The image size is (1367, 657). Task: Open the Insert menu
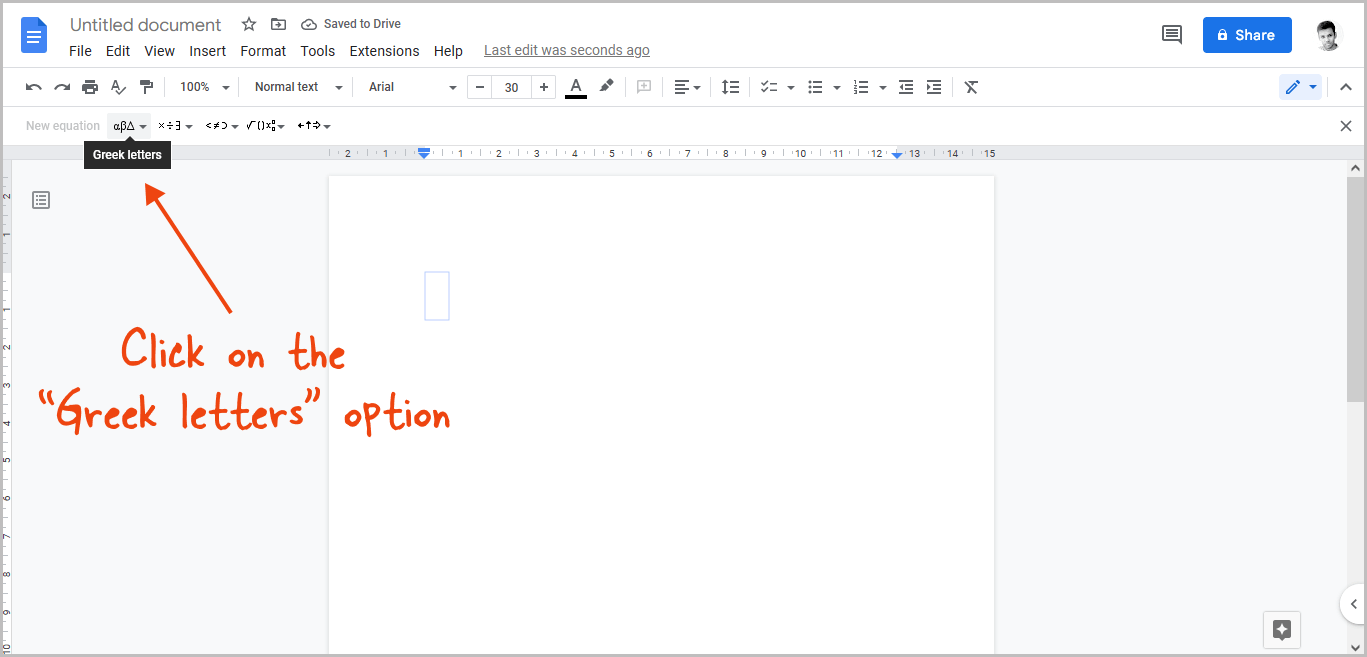[x=207, y=50]
